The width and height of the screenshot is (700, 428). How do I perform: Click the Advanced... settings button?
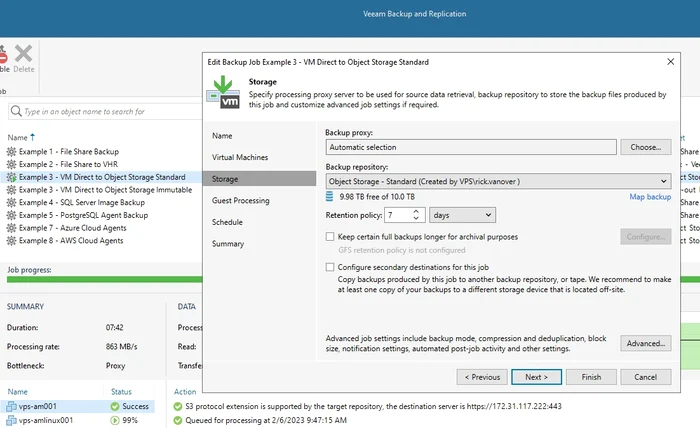[646, 343]
